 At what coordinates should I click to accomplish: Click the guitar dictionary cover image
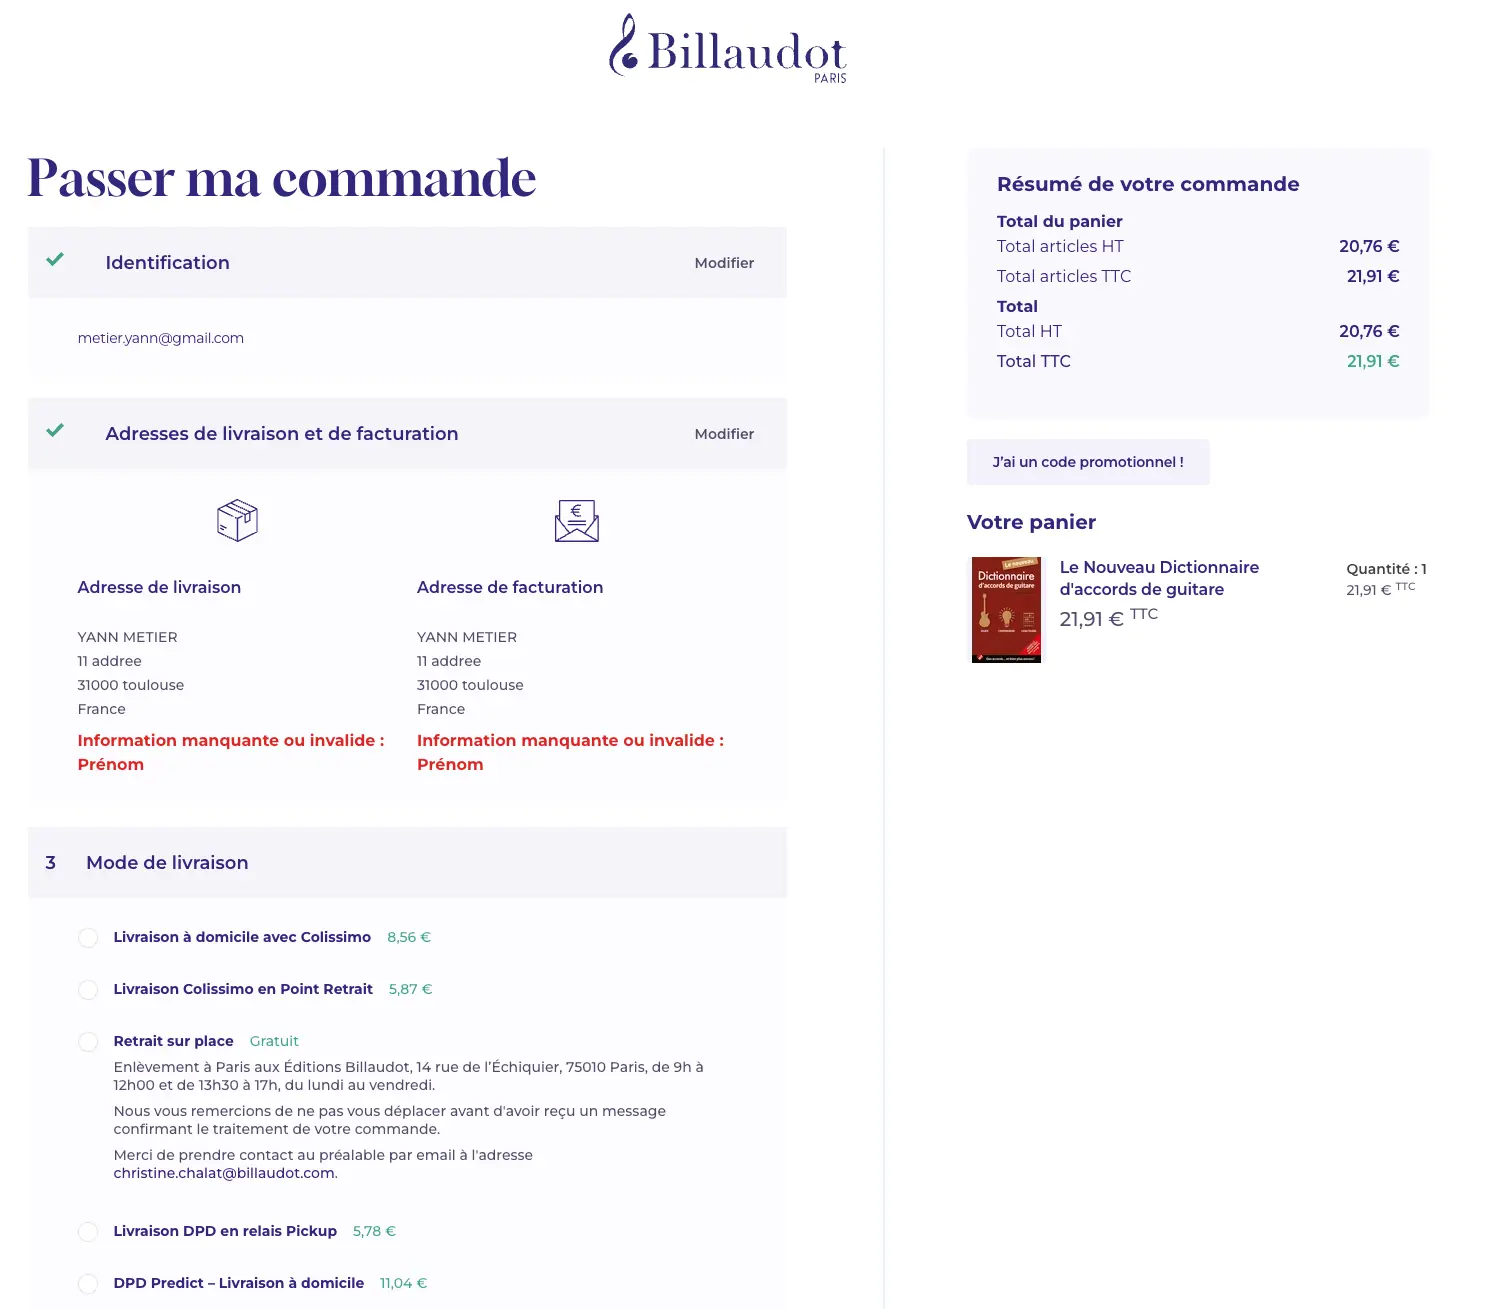[1006, 609]
